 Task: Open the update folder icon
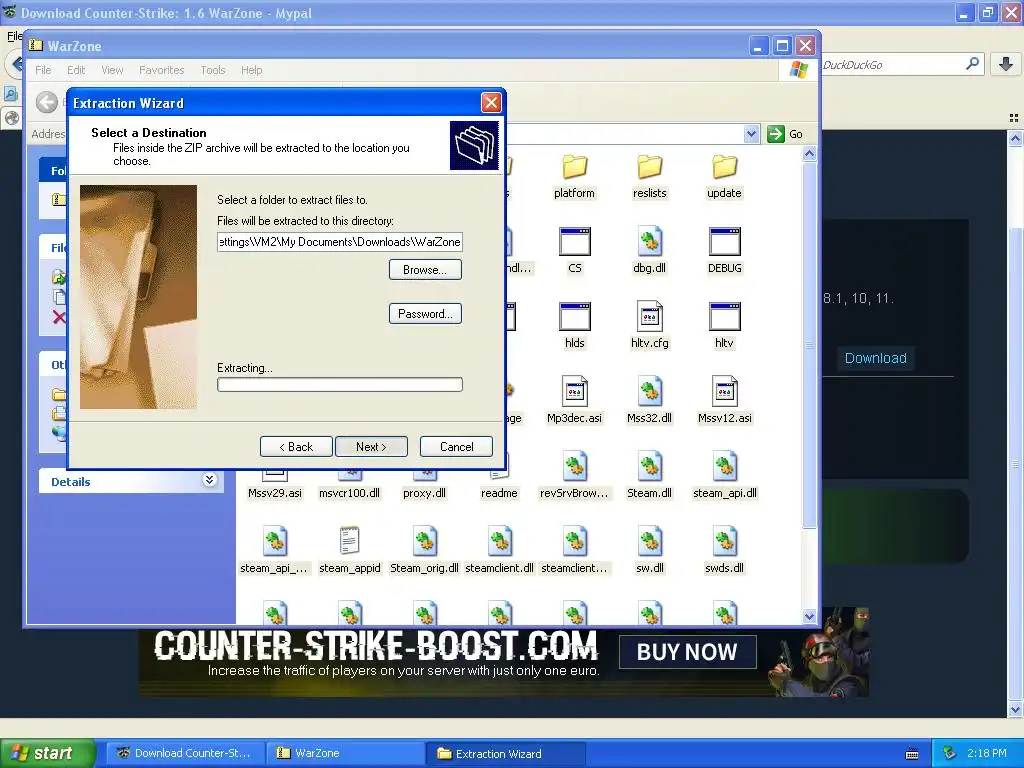click(724, 167)
